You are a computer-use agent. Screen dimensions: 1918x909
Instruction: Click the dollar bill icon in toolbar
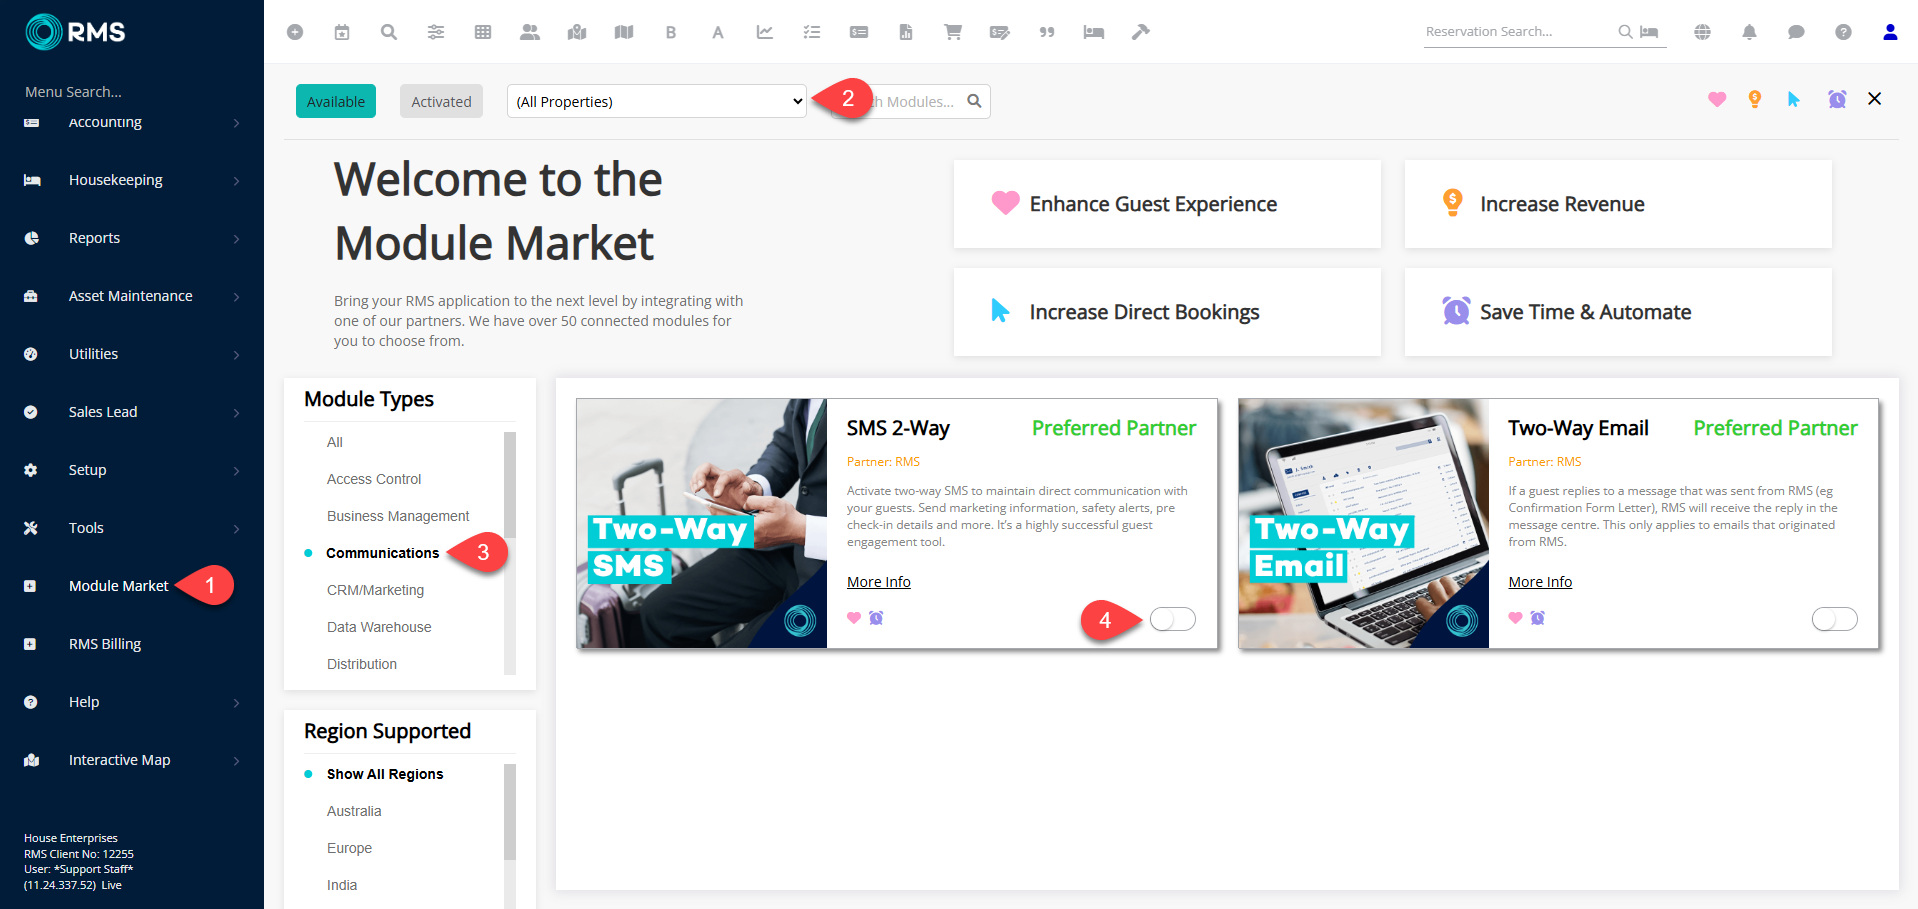[x=859, y=32]
